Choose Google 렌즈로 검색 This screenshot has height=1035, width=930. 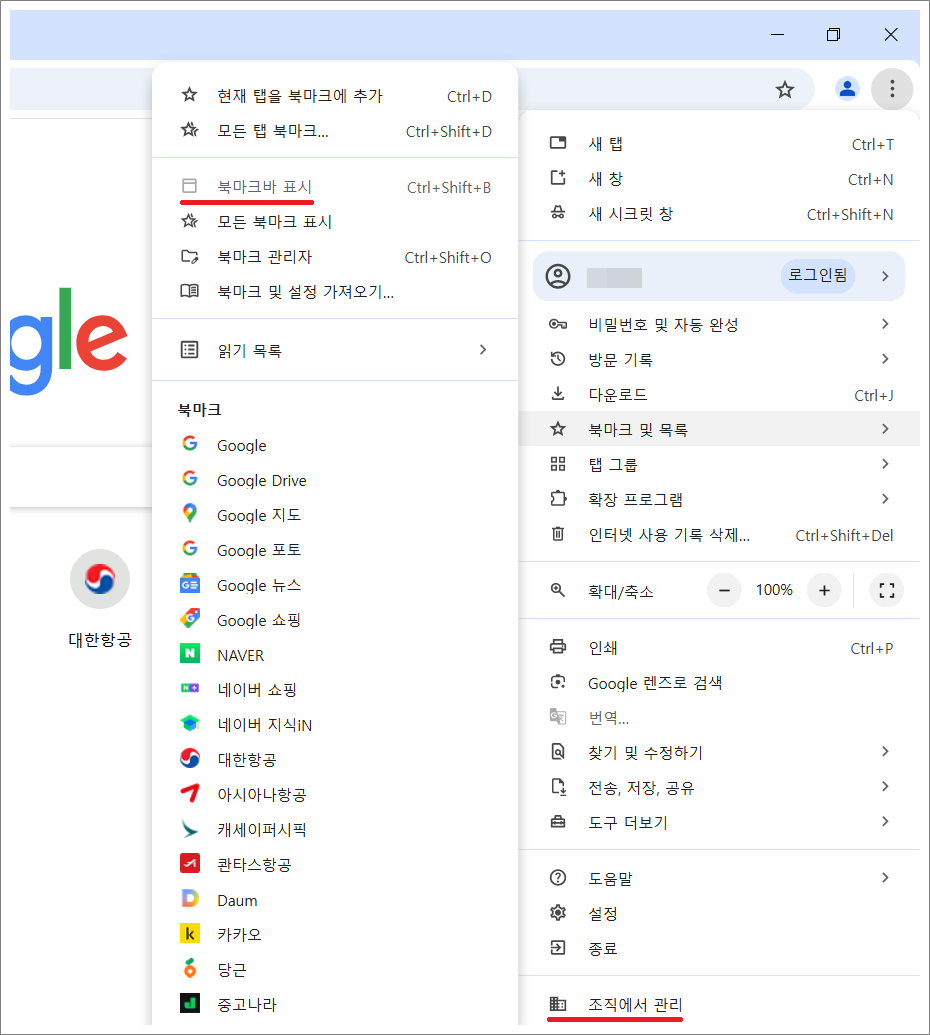[719, 683]
